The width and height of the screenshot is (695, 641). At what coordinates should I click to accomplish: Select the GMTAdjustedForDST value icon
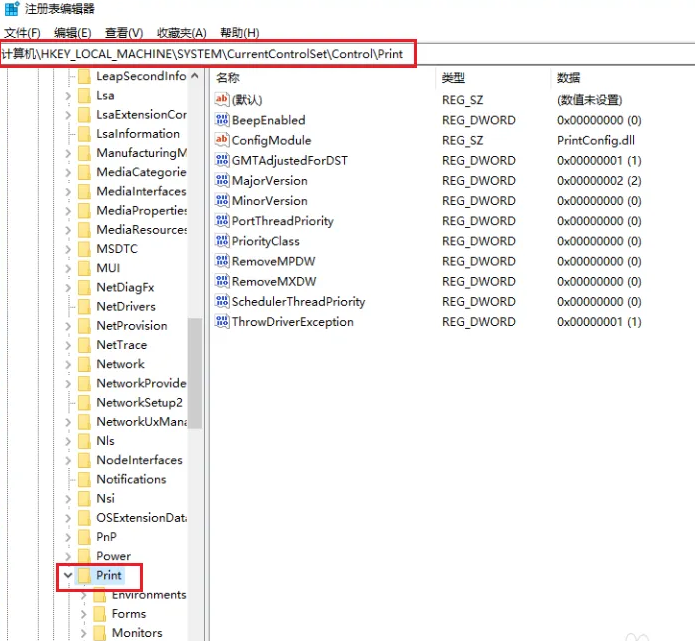(x=222, y=160)
